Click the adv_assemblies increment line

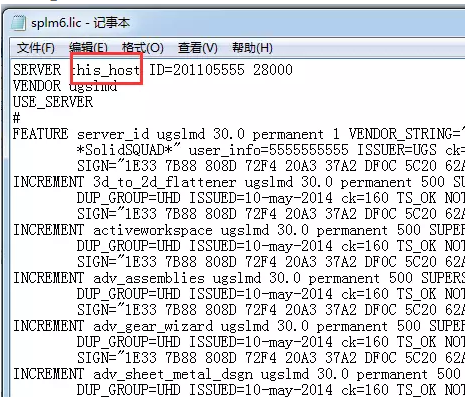click(239, 278)
